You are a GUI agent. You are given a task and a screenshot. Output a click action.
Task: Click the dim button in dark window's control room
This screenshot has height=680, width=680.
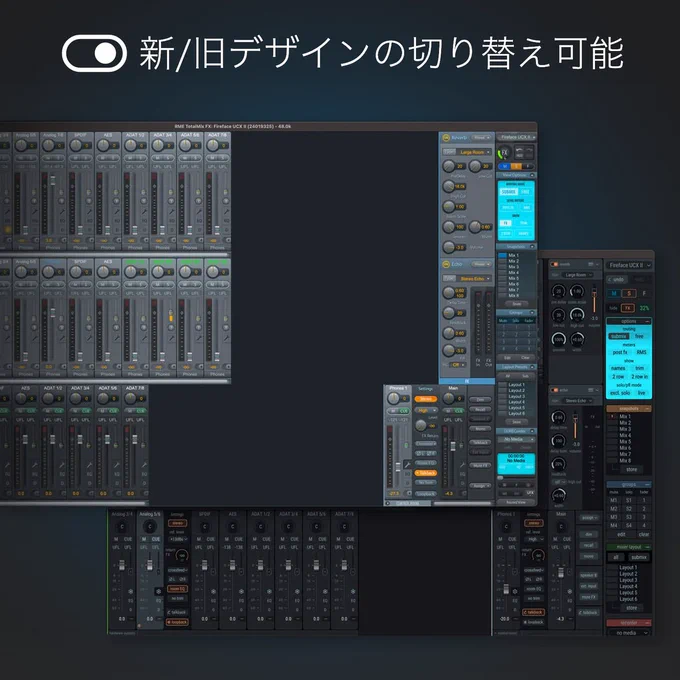[589, 535]
